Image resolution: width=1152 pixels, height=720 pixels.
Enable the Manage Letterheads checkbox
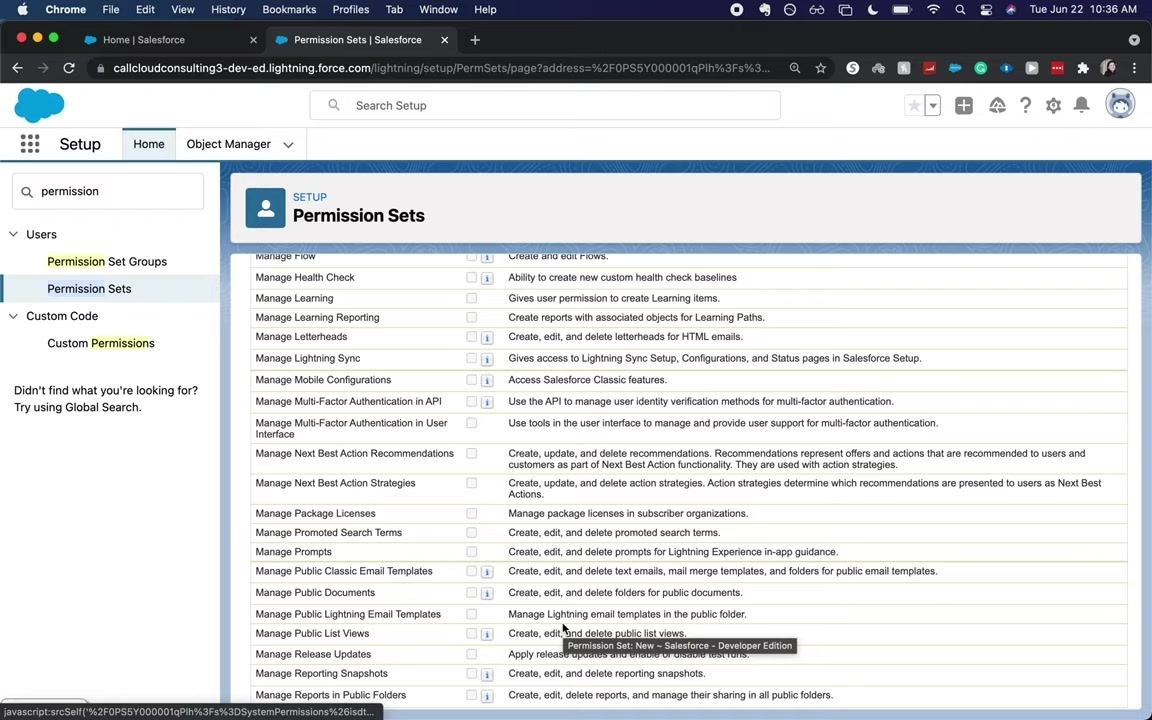click(472, 336)
